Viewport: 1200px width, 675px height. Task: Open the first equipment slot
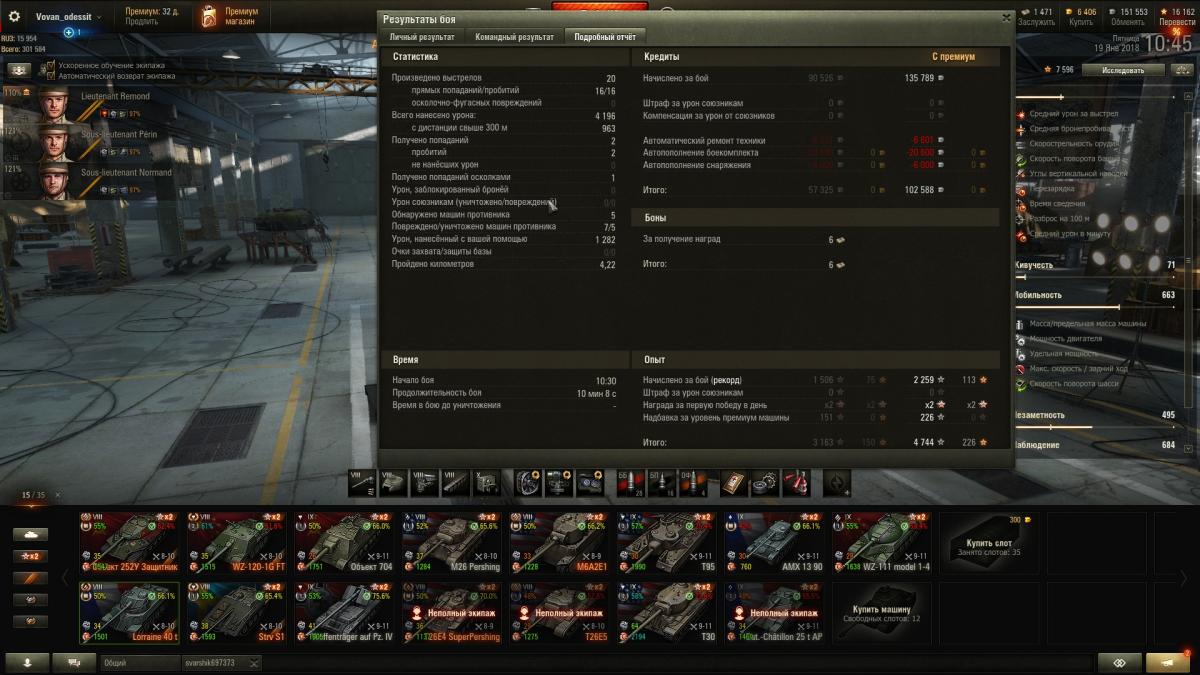pos(528,483)
